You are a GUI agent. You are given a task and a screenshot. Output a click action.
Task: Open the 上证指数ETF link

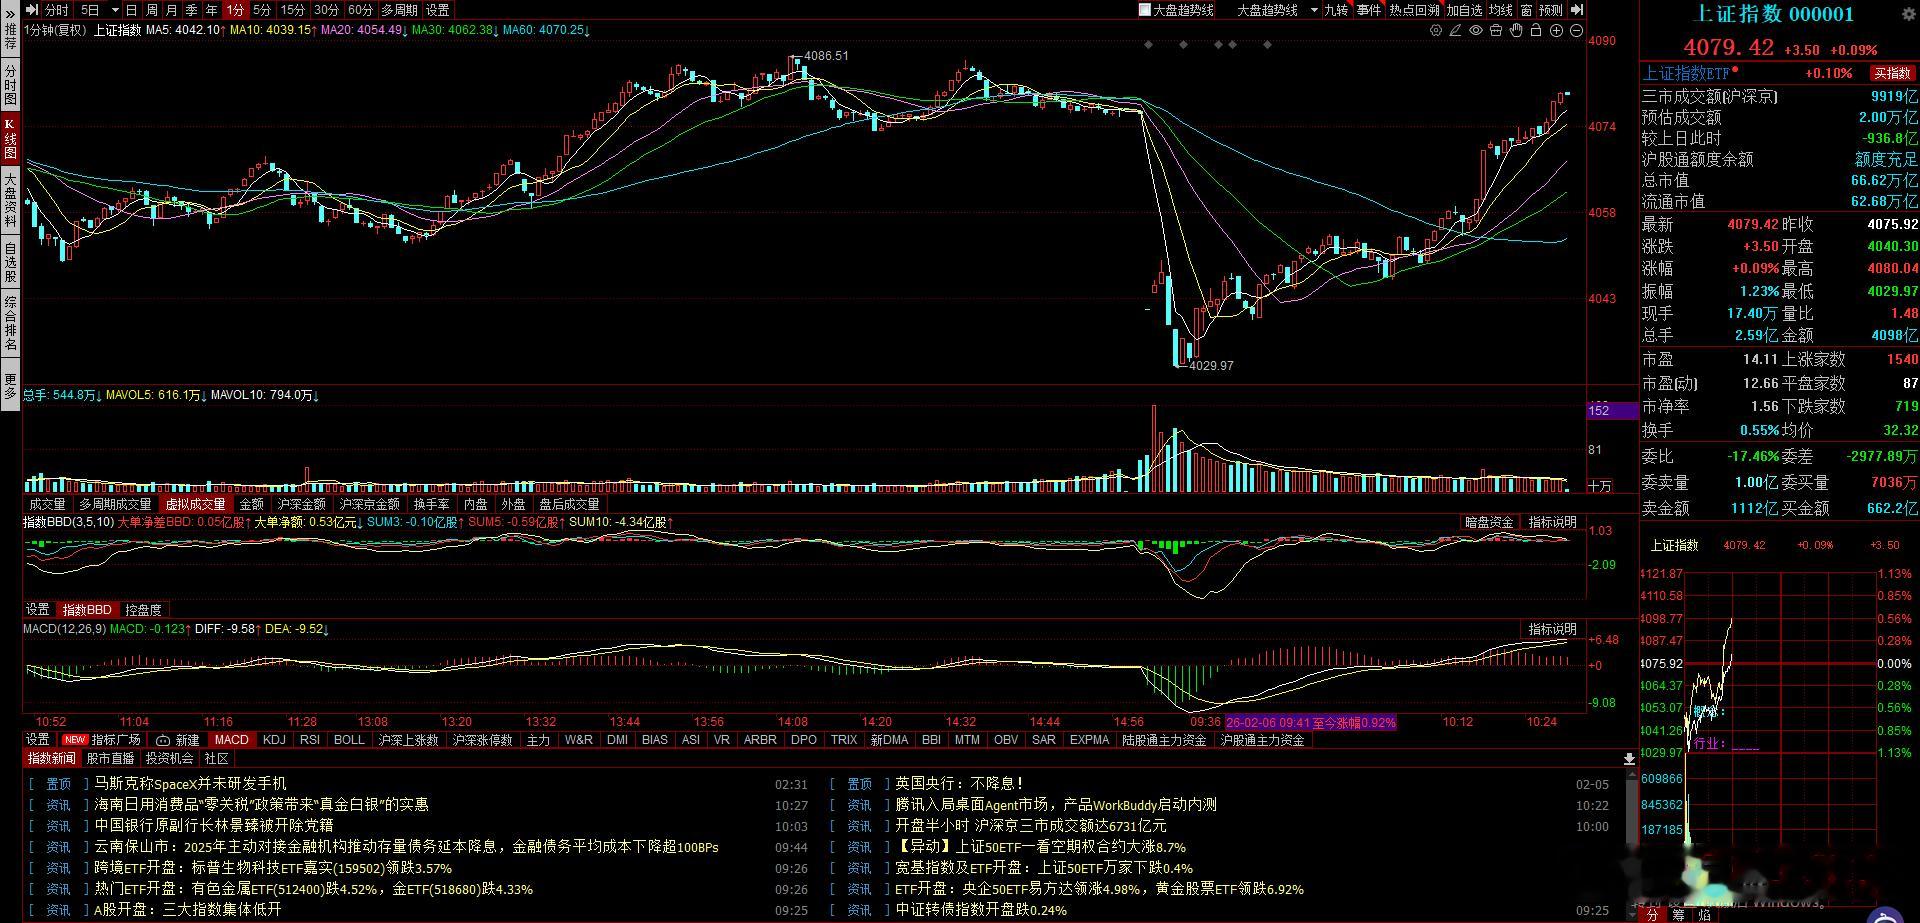click(x=1686, y=73)
